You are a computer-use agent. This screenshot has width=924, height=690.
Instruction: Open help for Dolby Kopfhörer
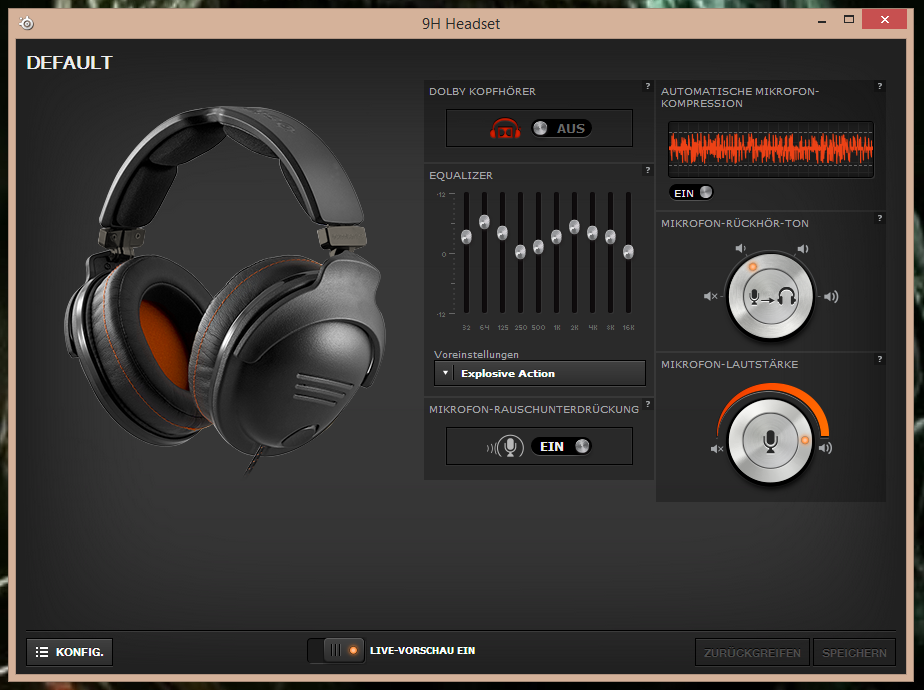648,86
